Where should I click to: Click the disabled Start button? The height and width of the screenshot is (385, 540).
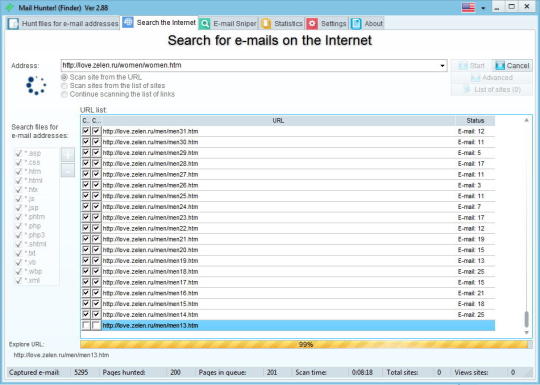click(471, 65)
